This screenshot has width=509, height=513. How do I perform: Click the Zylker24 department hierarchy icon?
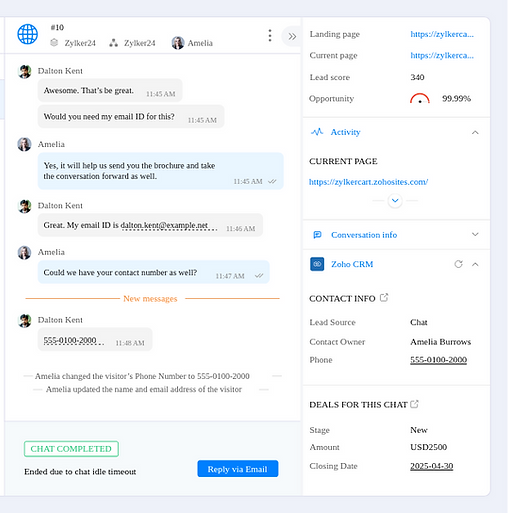113,43
